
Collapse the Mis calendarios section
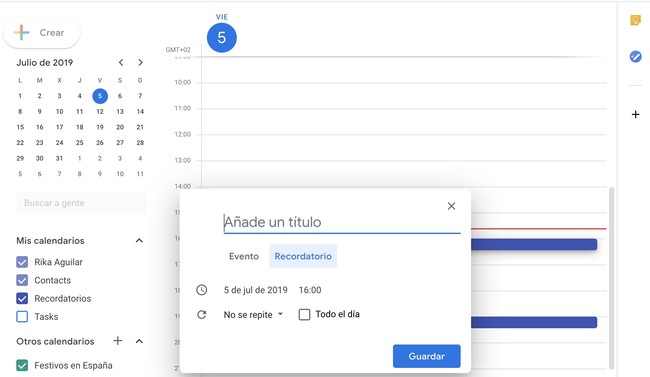coord(139,241)
